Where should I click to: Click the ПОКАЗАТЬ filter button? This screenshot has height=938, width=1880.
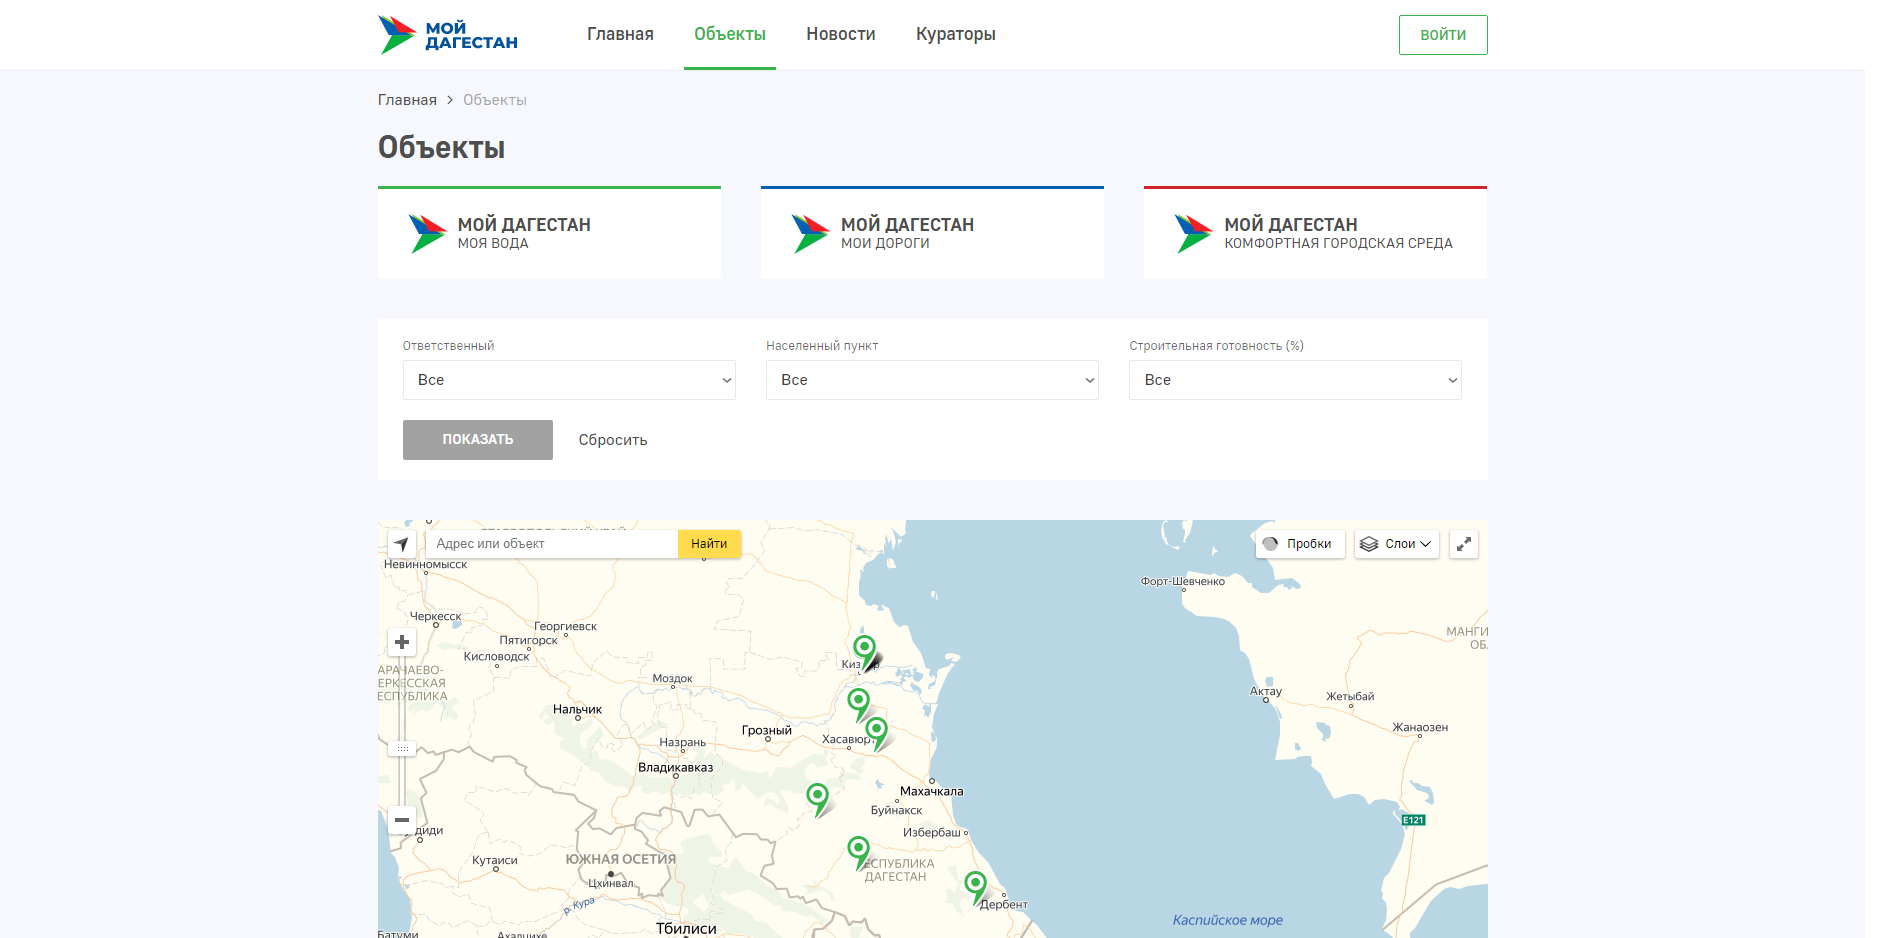tap(478, 440)
